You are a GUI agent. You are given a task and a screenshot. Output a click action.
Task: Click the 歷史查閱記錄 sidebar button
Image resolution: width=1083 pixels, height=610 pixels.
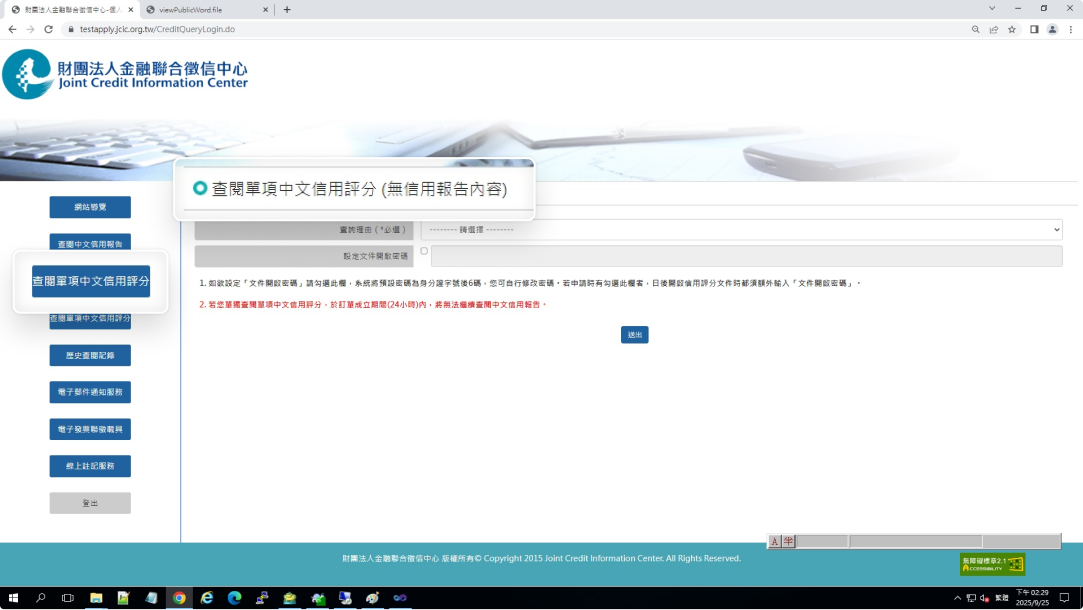coord(90,355)
